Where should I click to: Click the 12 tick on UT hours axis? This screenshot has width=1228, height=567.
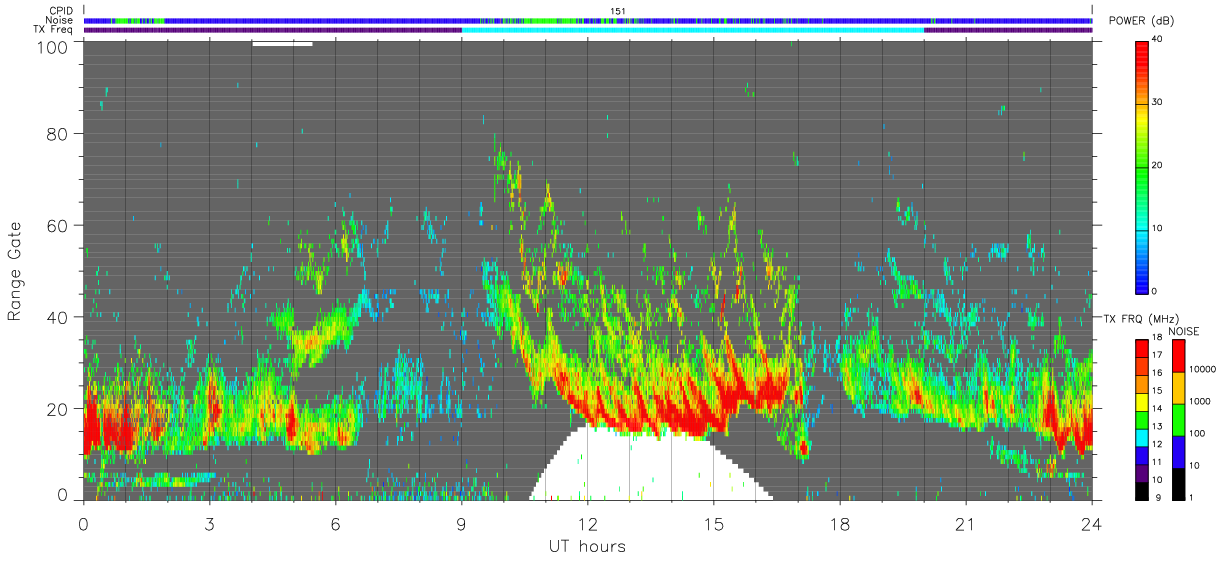pyautogui.click(x=587, y=524)
